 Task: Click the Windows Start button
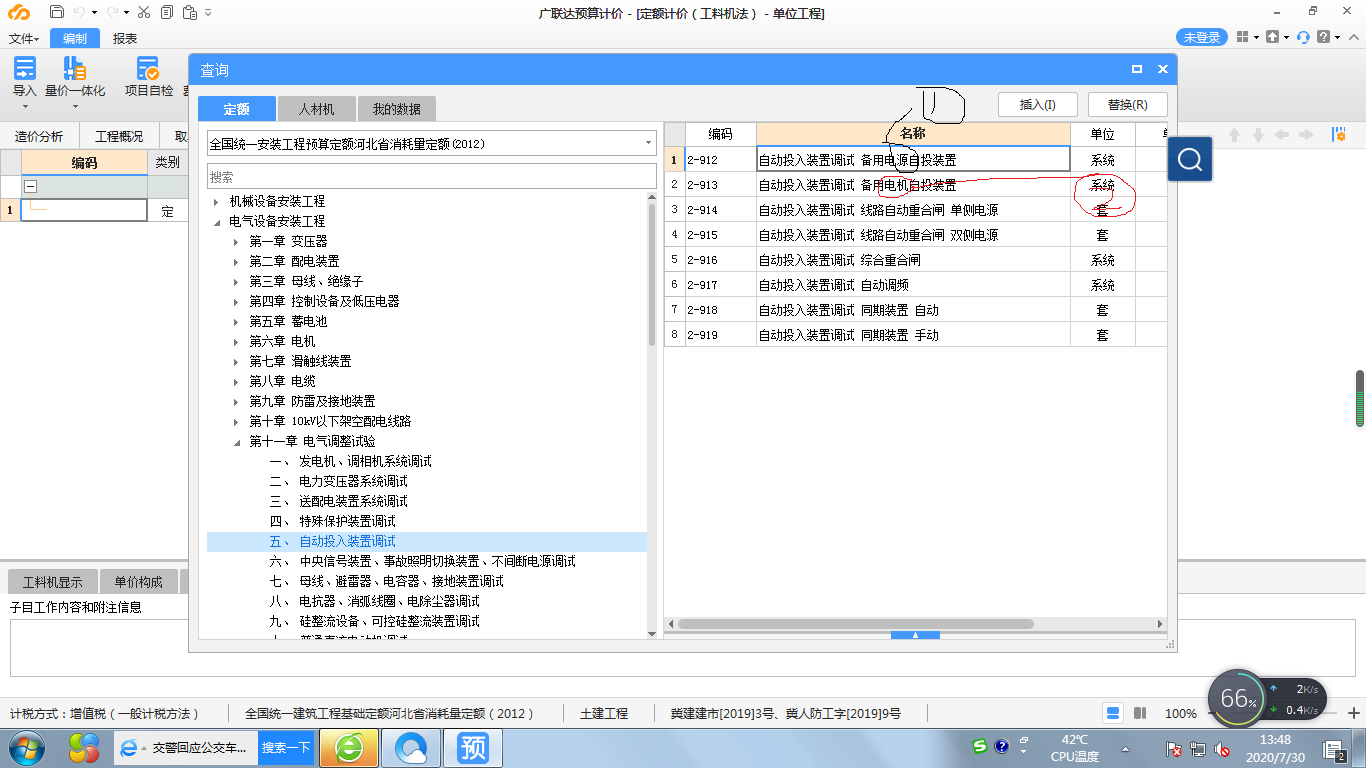pos(26,747)
